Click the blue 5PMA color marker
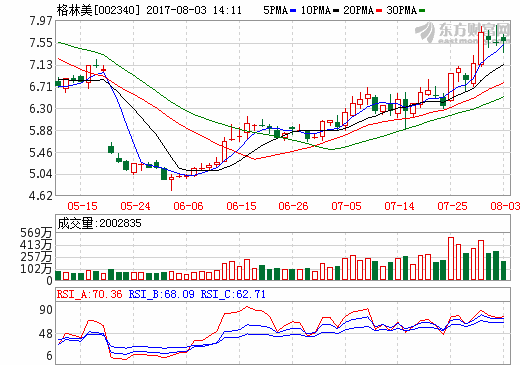This screenshot has height=365, width=520. [293, 11]
